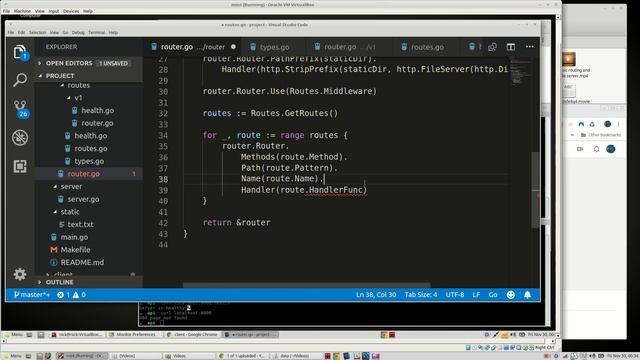
Task: Open the Search view in the activity bar
Action: click(20, 80)
